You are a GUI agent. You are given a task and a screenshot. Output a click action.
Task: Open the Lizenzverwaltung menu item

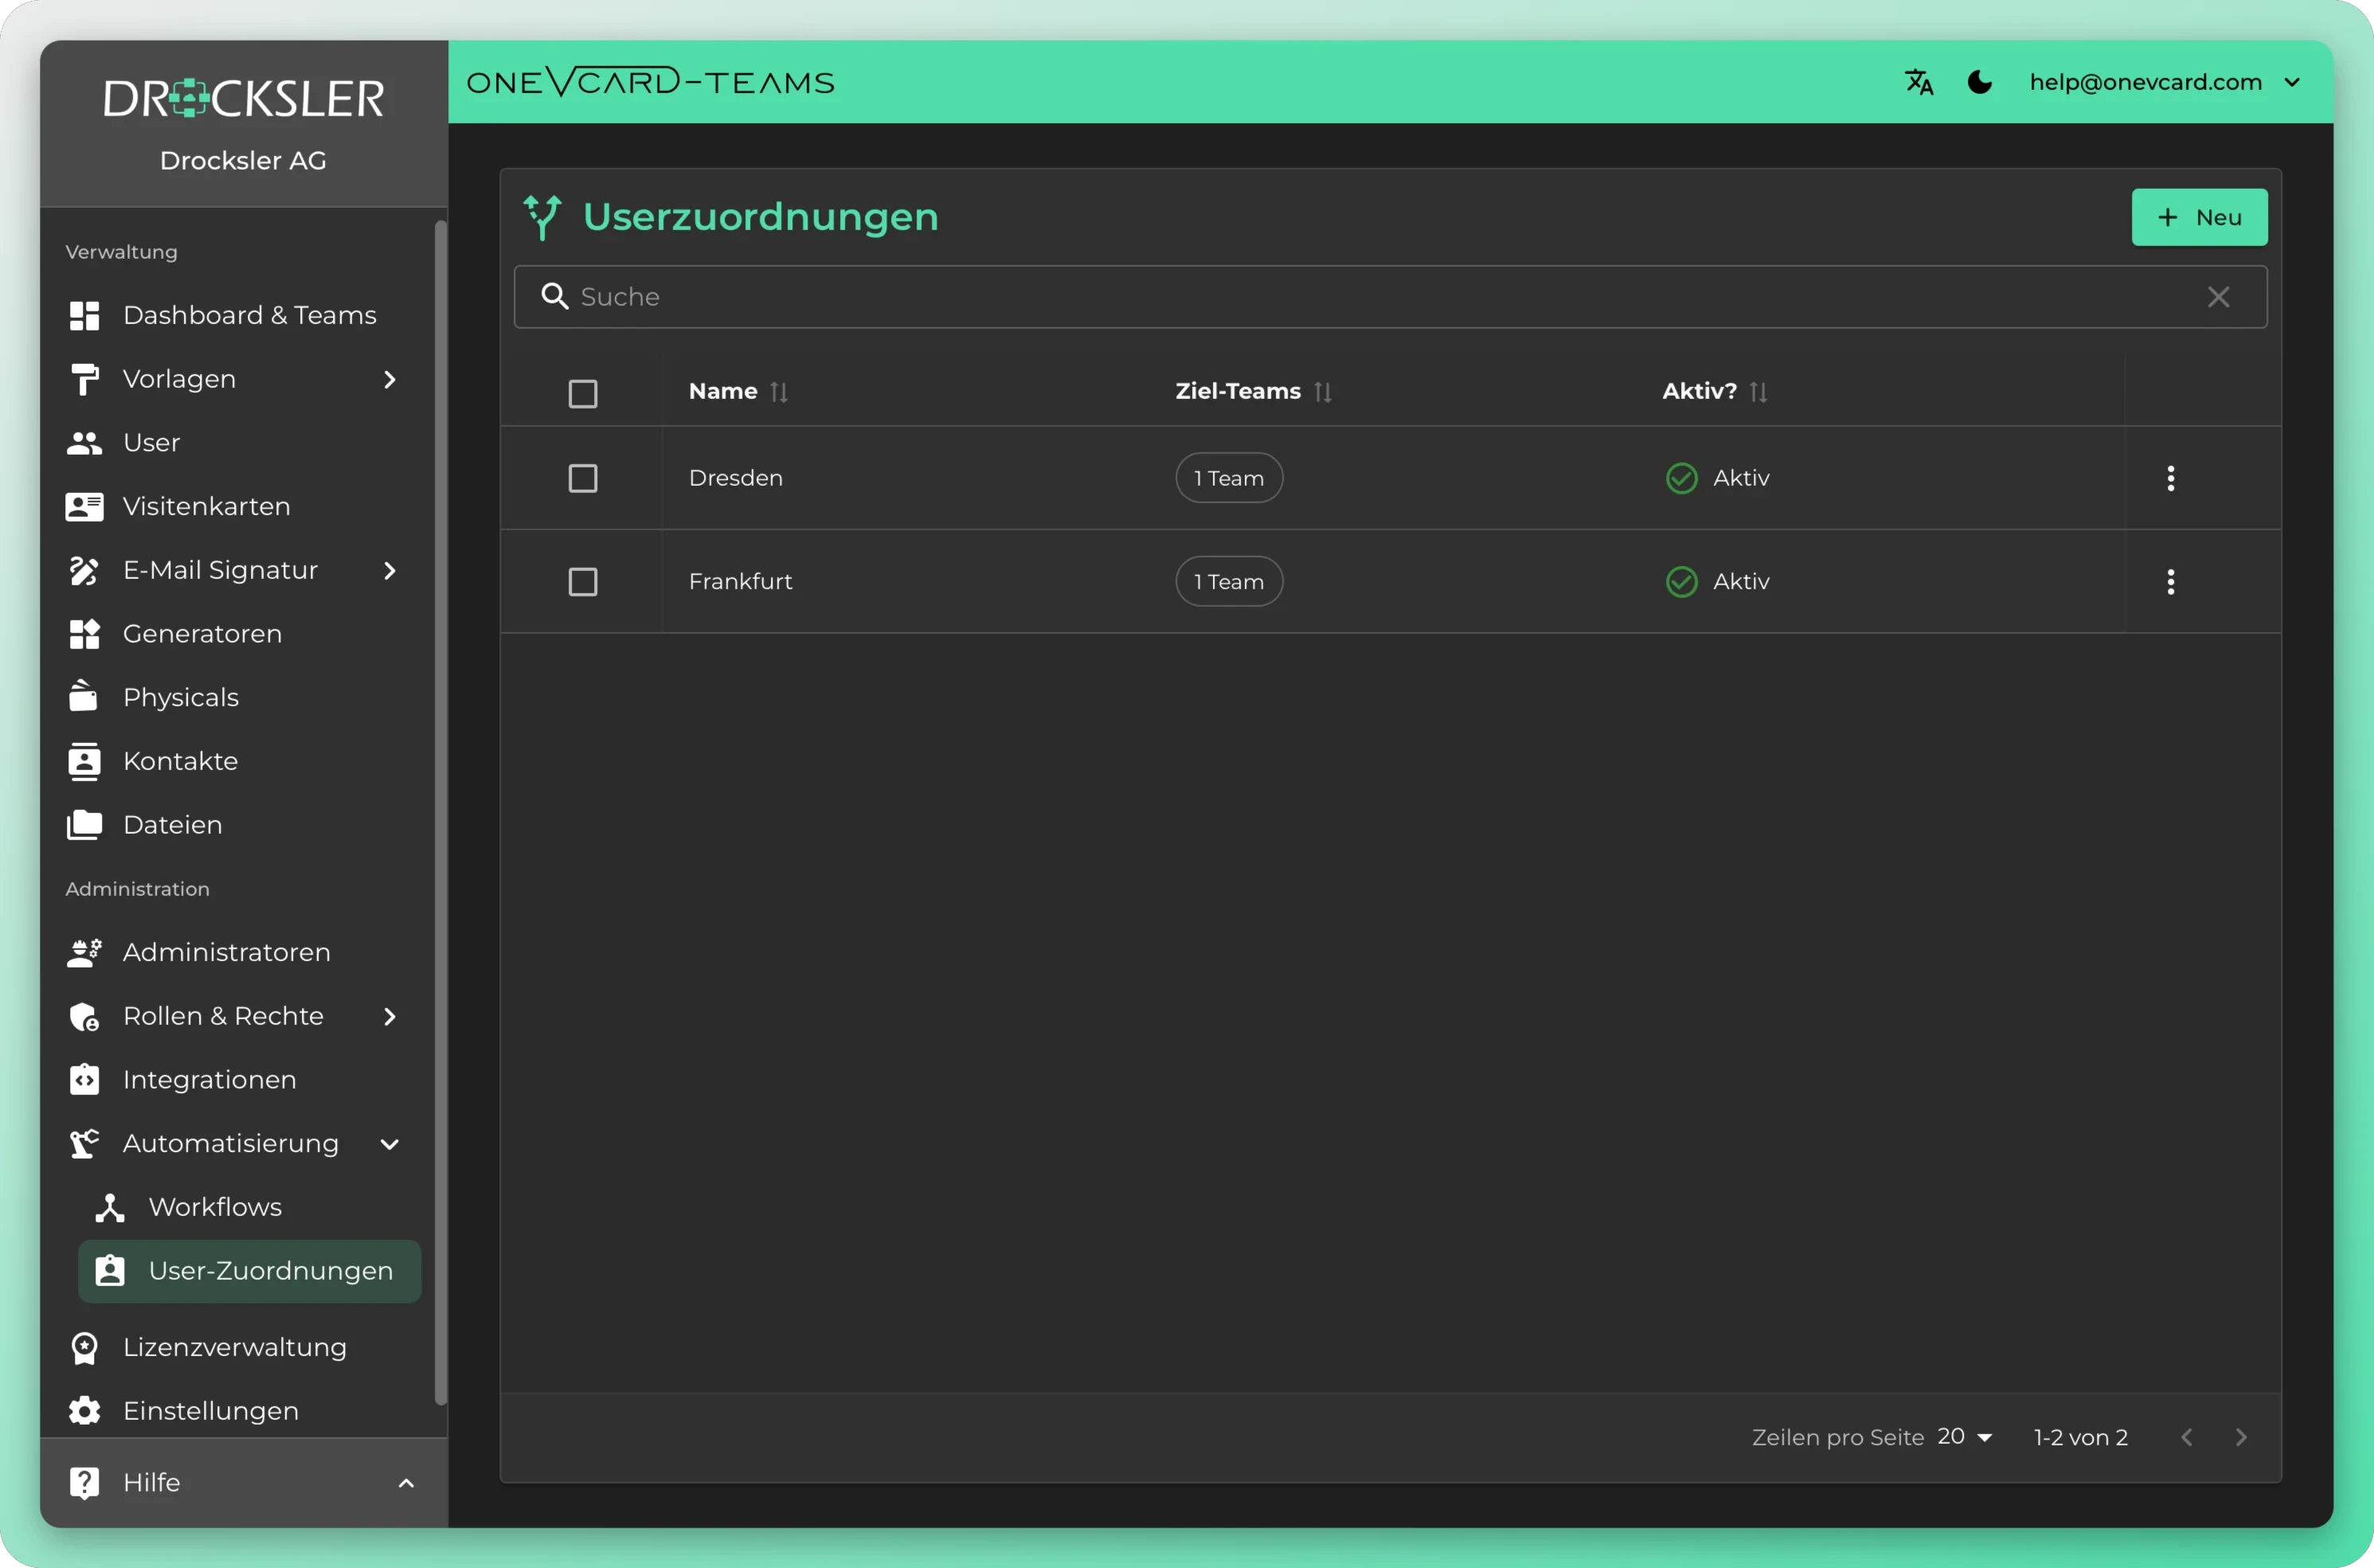tap(238, 1348)
